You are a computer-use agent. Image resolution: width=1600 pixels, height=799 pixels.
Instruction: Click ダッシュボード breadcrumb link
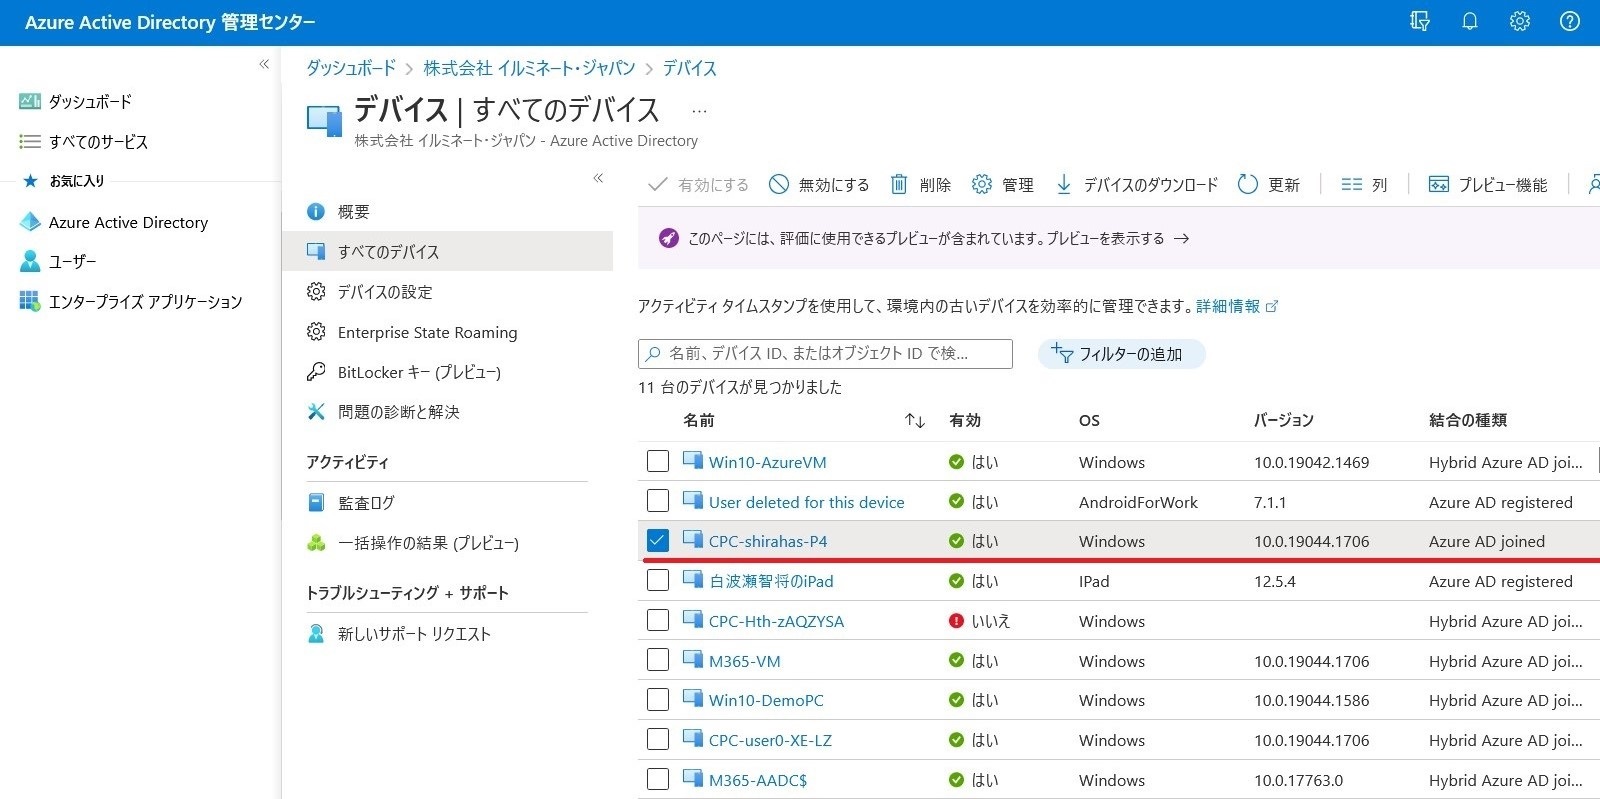coord(351,68)
